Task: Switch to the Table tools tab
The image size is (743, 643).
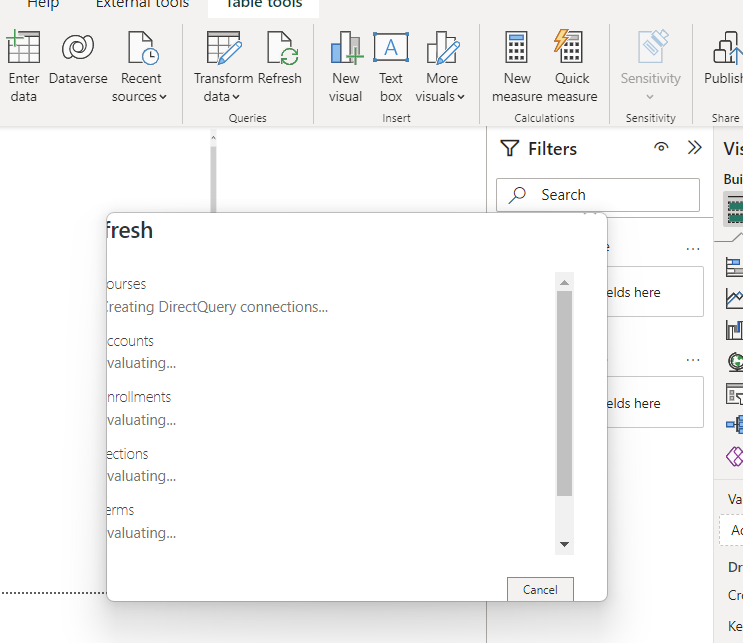Action: pyautogui.click(x=264, y=5)
